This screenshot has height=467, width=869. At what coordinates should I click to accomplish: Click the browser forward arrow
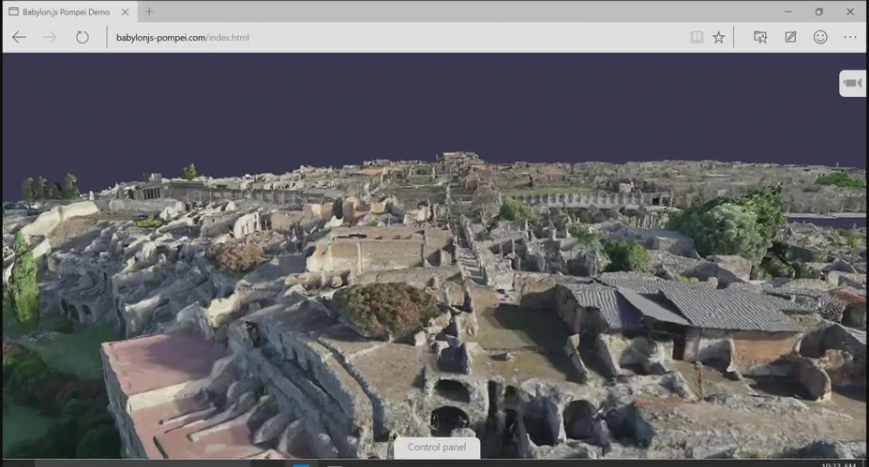pyautogui.click(x=50, y=37)
